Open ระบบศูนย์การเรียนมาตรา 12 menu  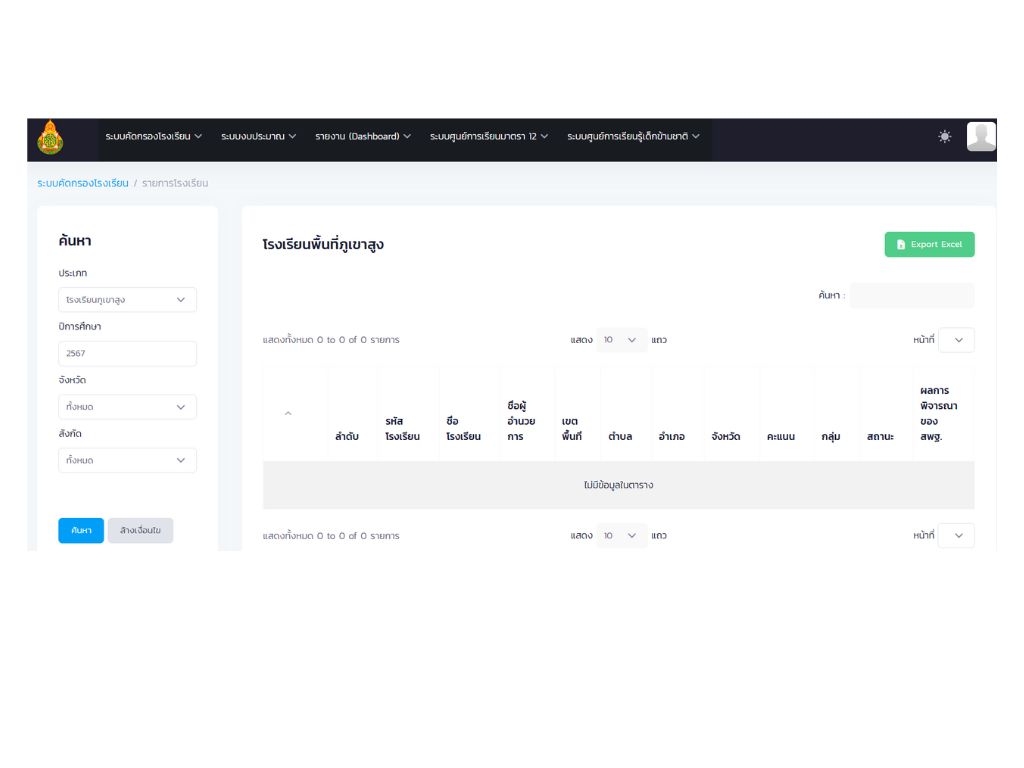point(489,137)
